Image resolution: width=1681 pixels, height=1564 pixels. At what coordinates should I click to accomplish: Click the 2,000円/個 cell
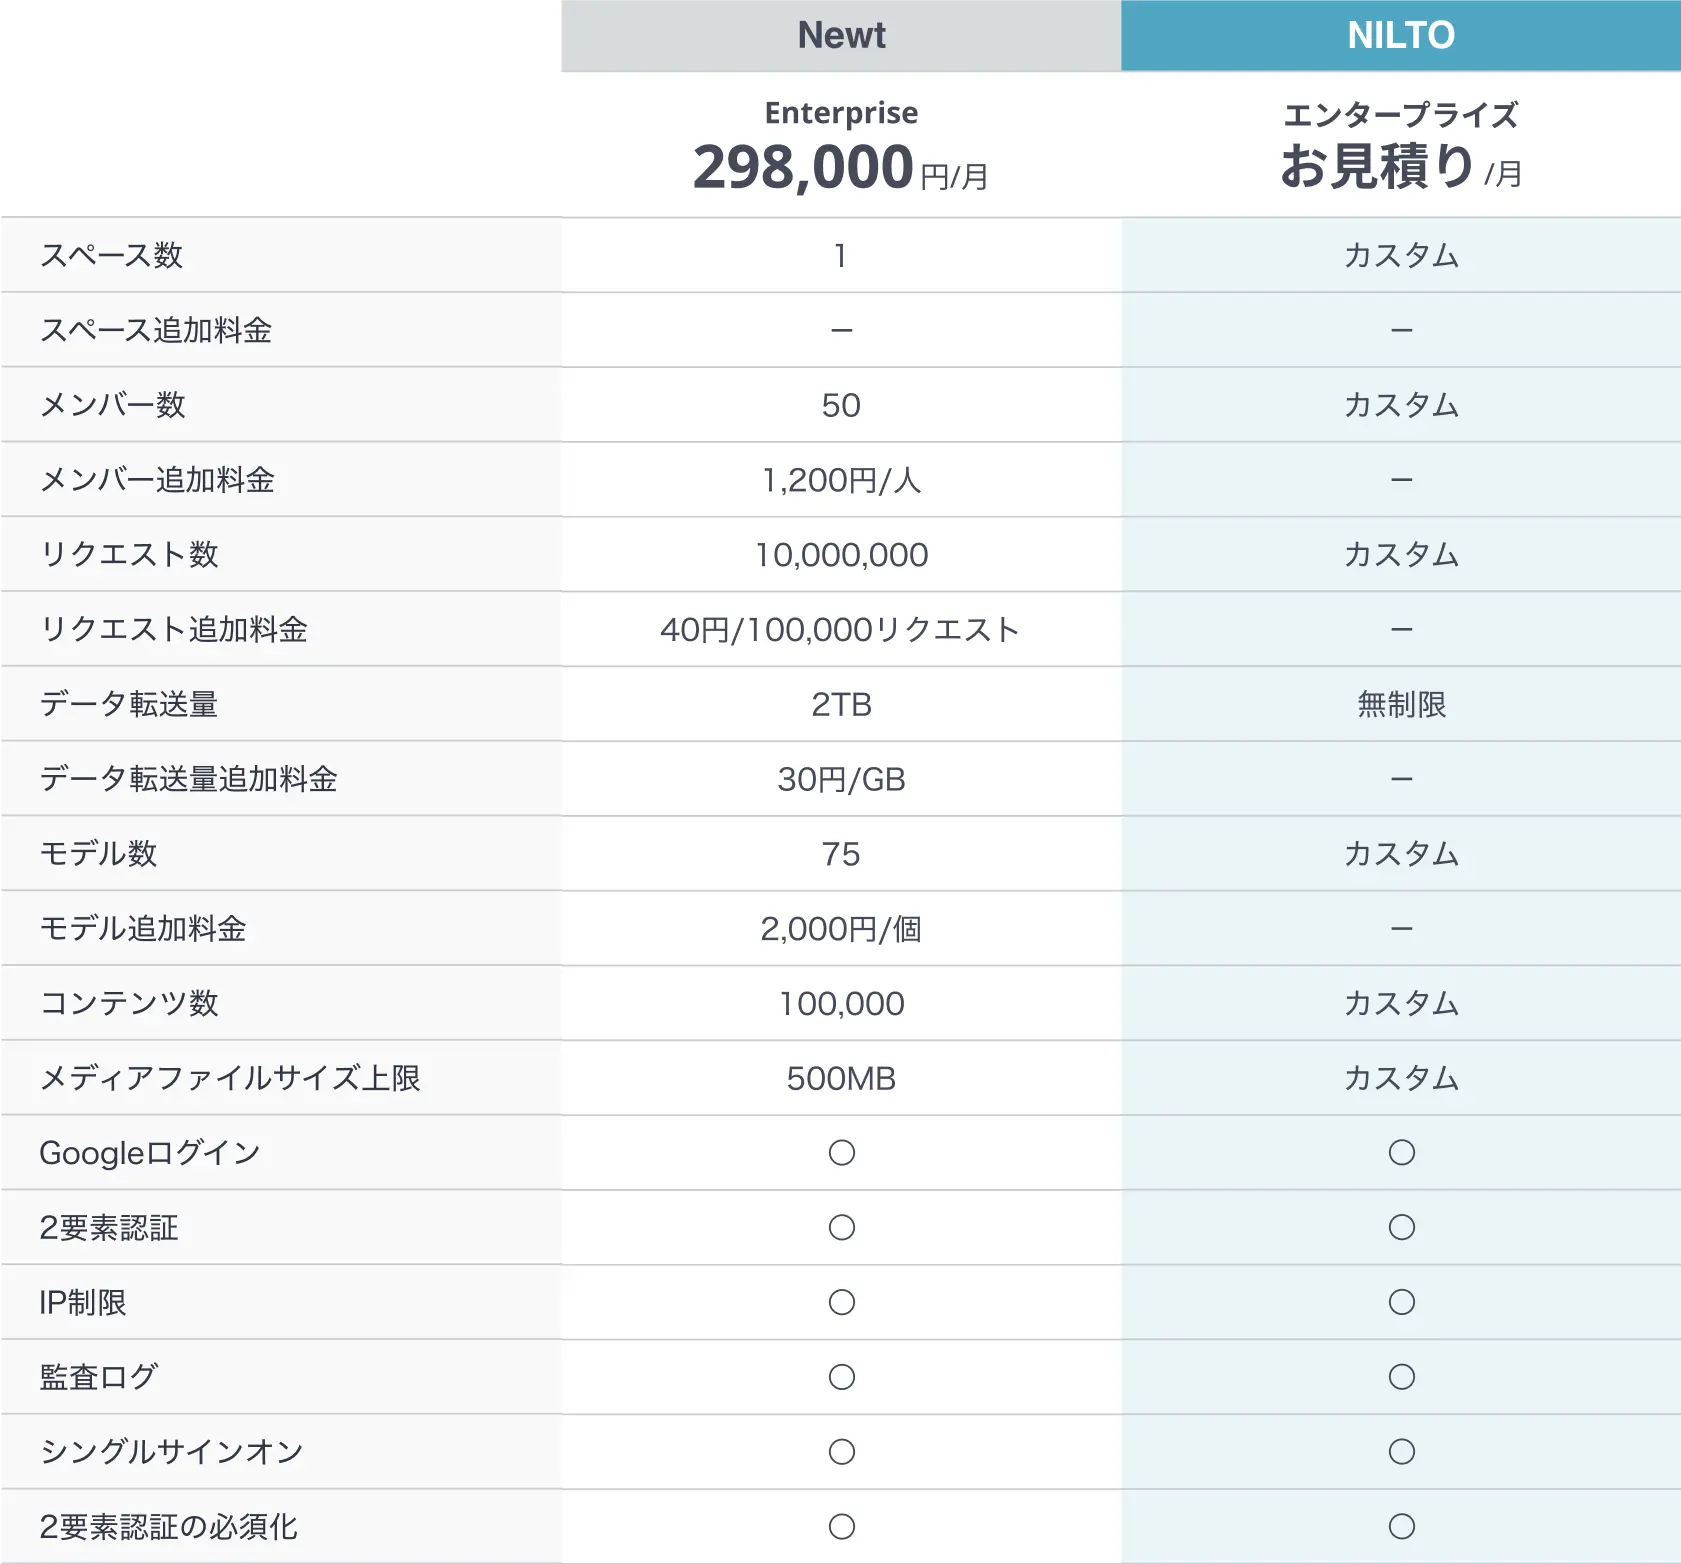[841, 929]
